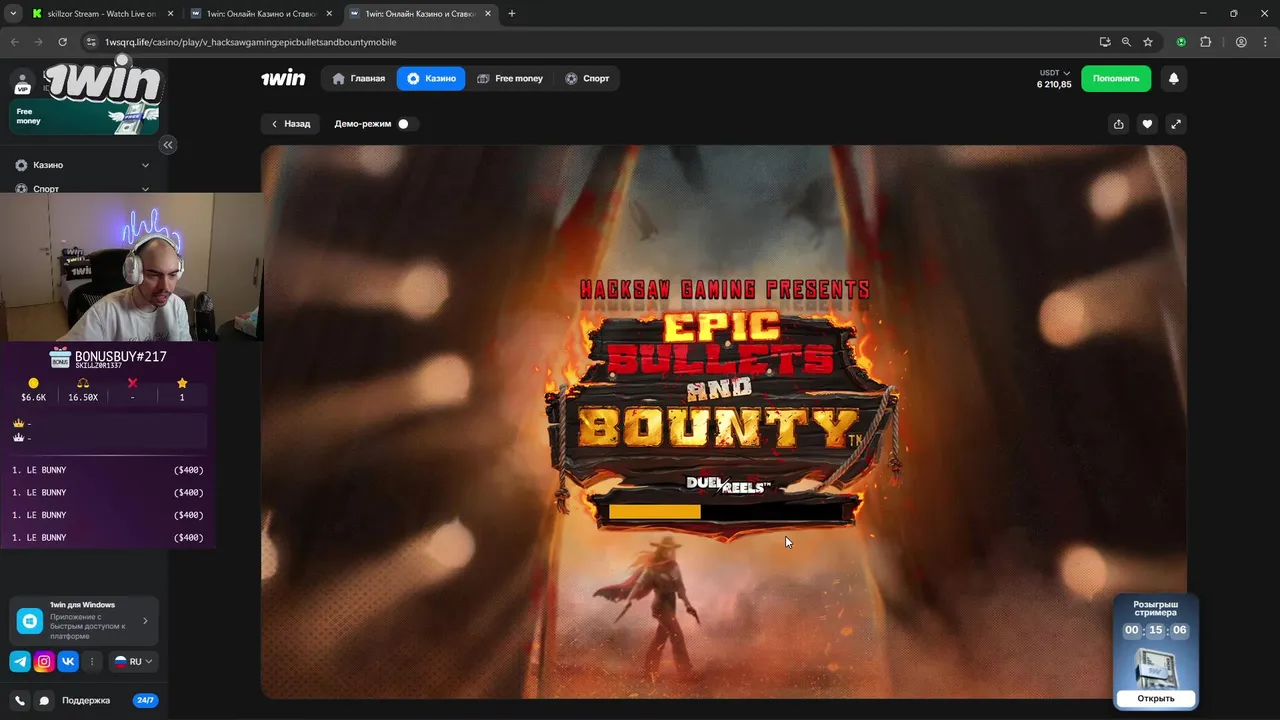Select Казино in top navigation
Screen dimensions: 1280x720
pos(431,78)
